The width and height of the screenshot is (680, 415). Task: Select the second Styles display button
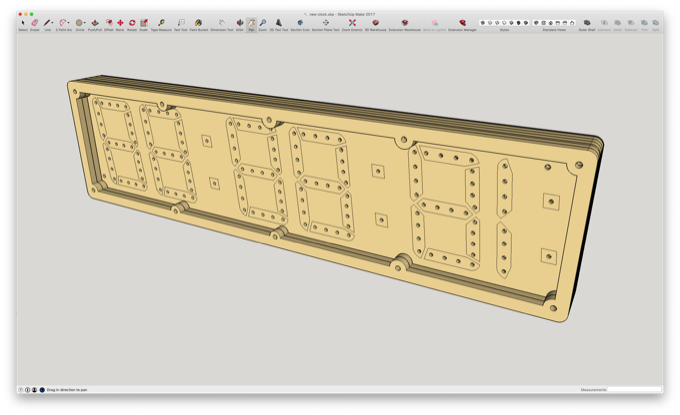click(490, 23)
